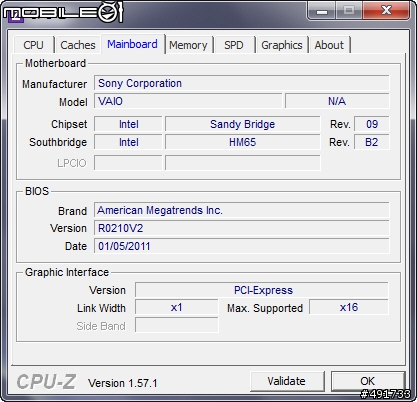Click the R0210V2 BIOS version field
The image size is (417, 402).
tap(242, 228)
